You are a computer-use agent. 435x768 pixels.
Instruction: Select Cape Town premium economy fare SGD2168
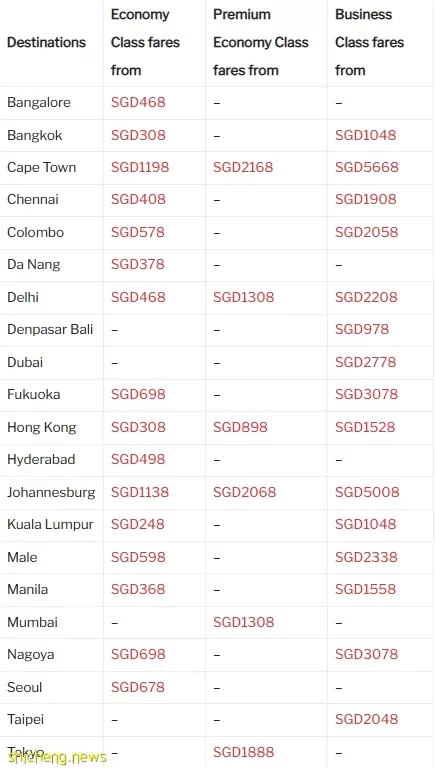click(243, 168)
